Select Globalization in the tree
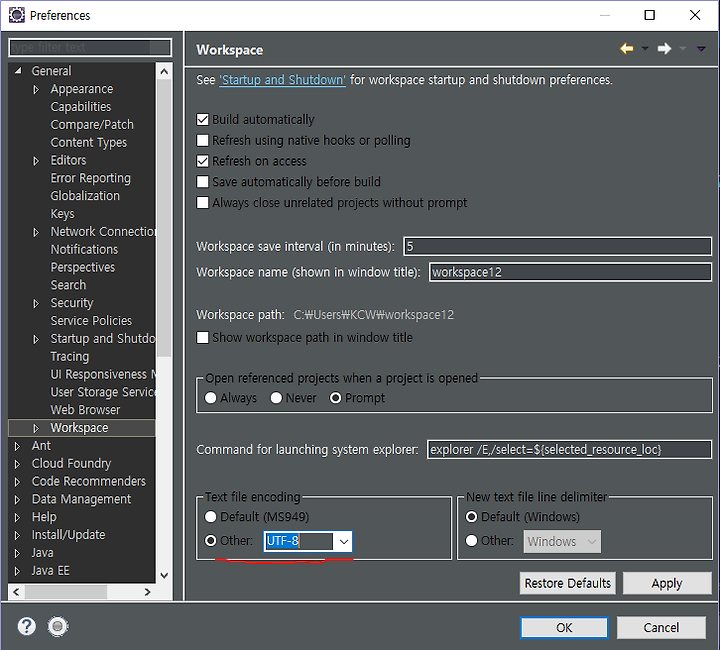 pos(85,196)
